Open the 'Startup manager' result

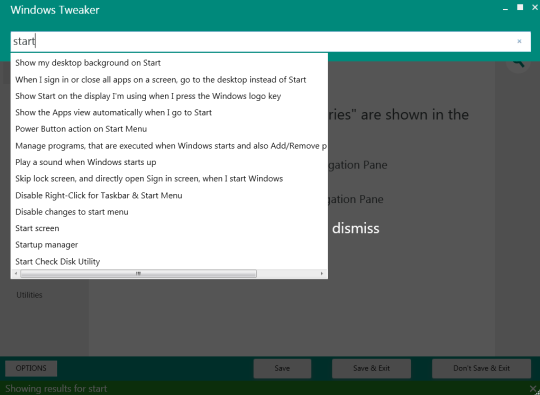coord(169,245)
